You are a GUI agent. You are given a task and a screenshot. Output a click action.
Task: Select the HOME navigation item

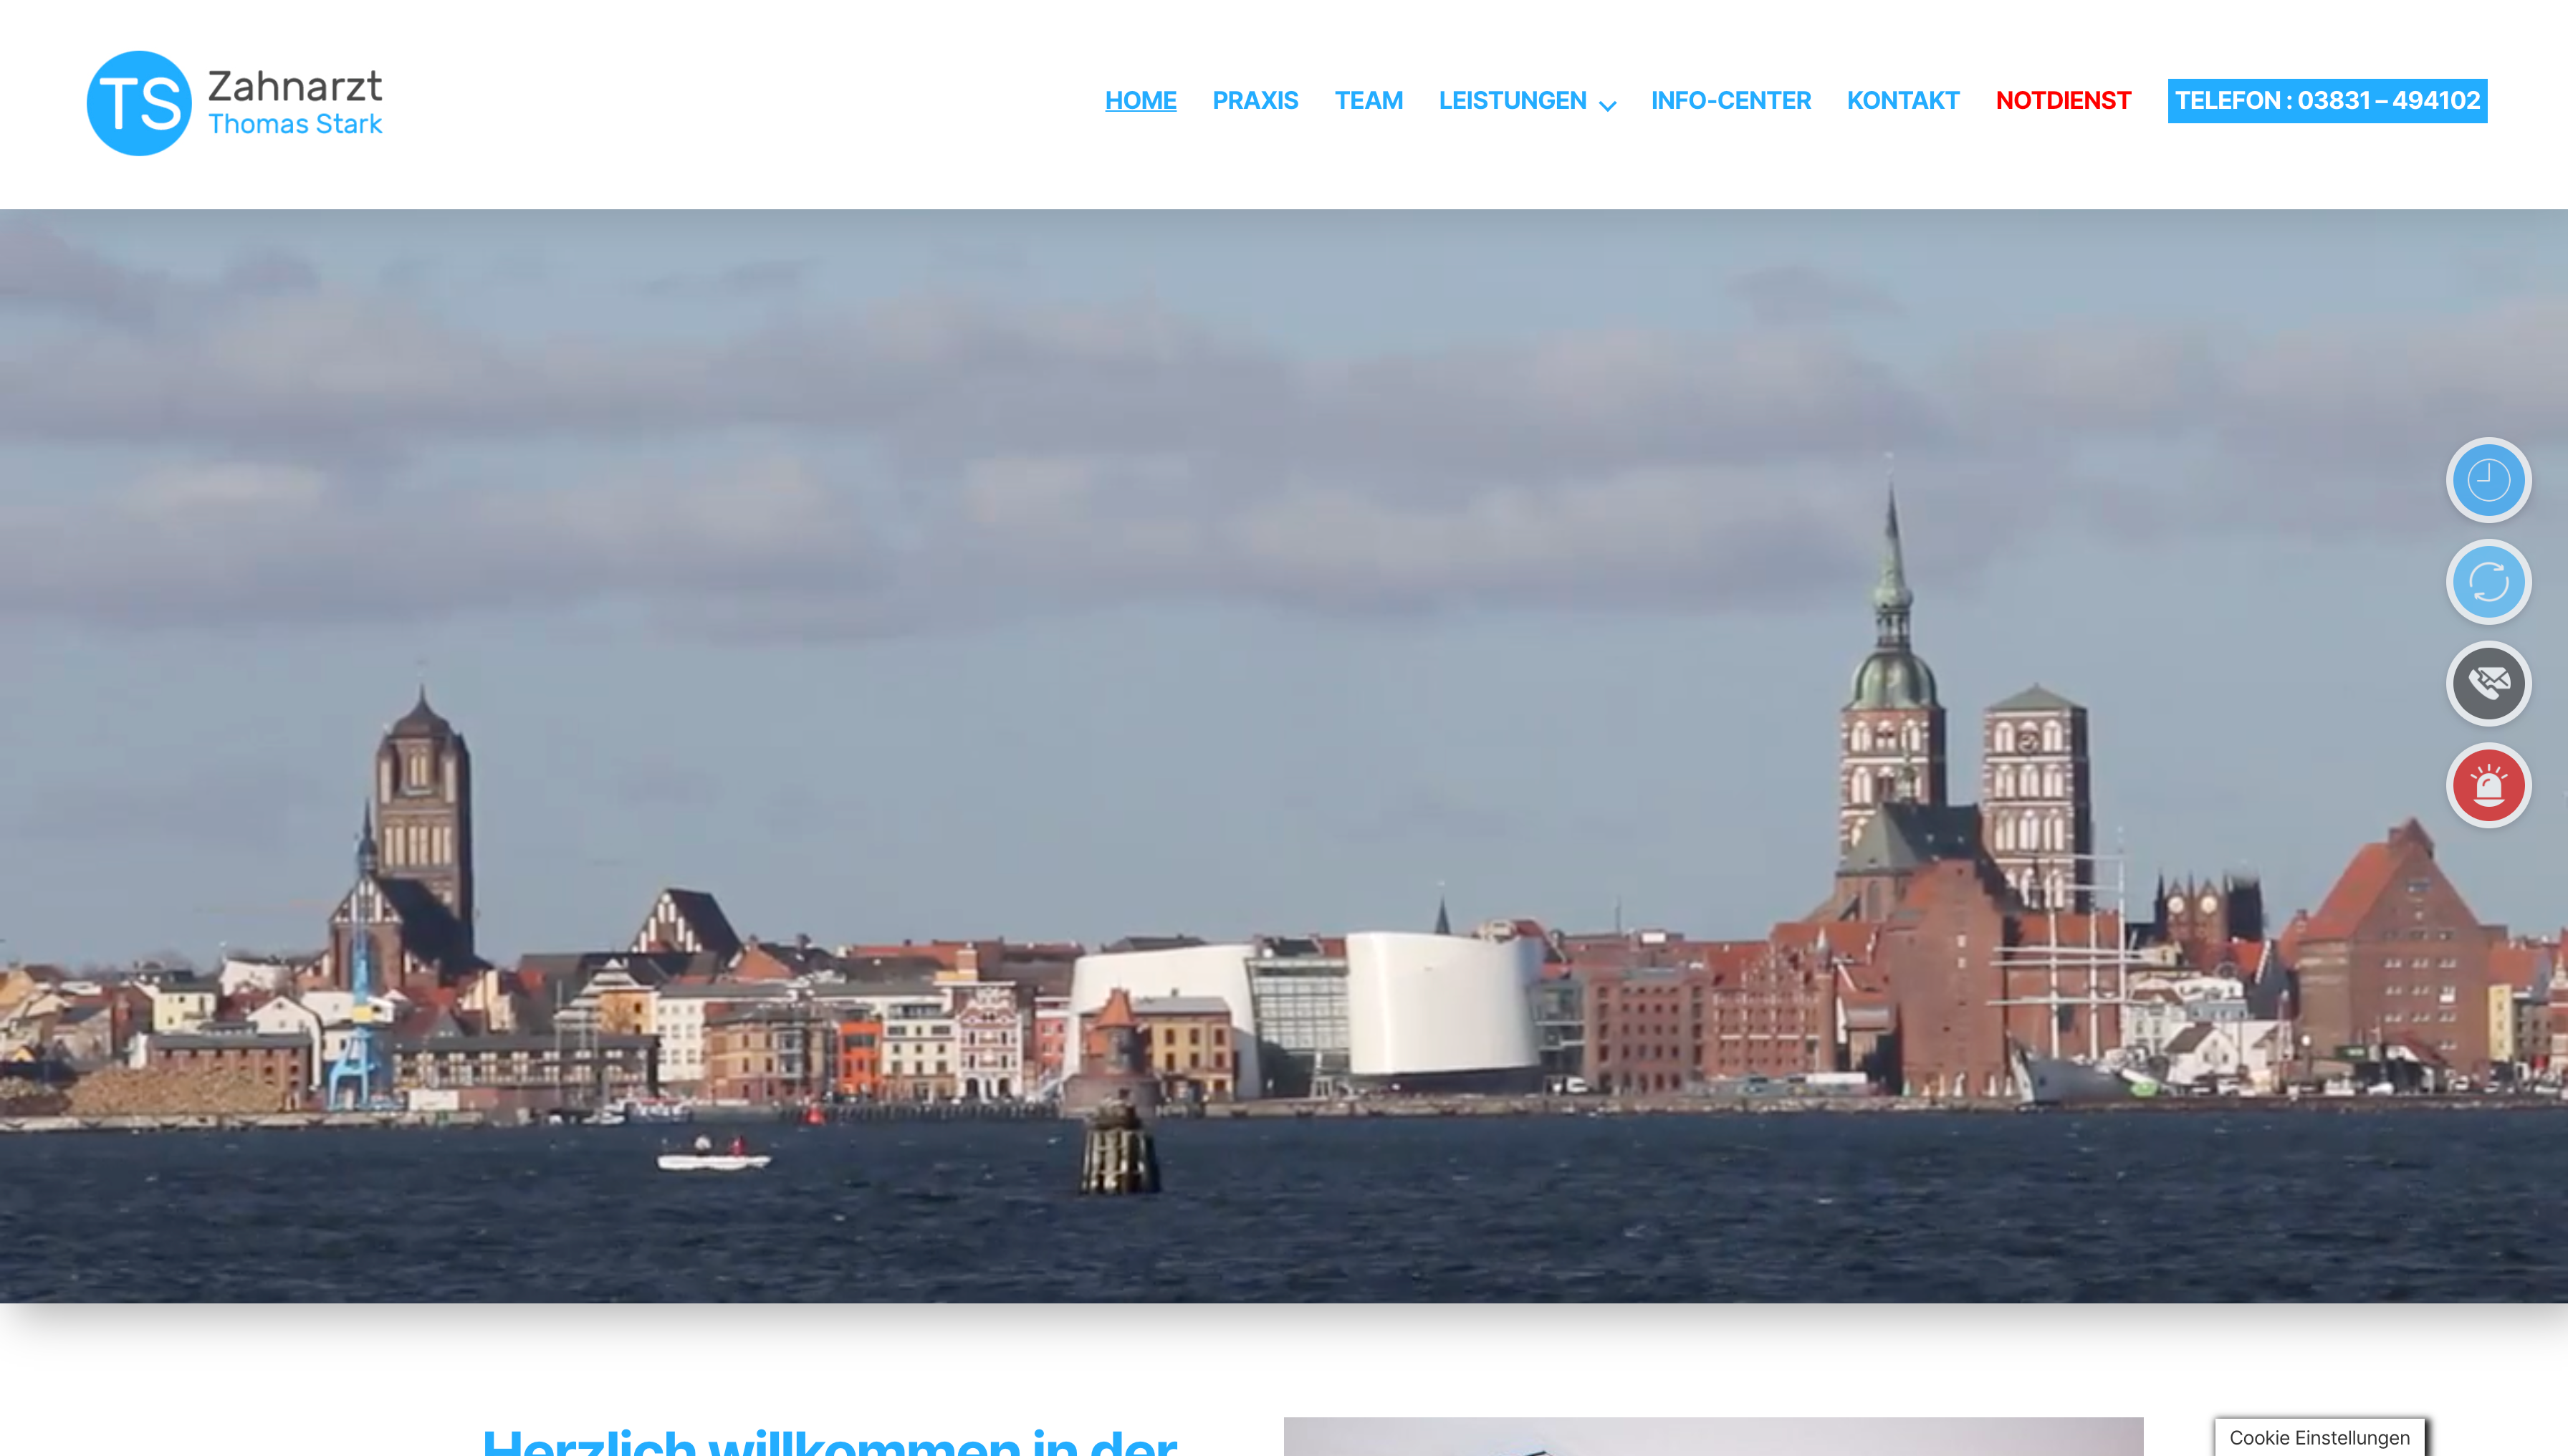pos(1140,100)
